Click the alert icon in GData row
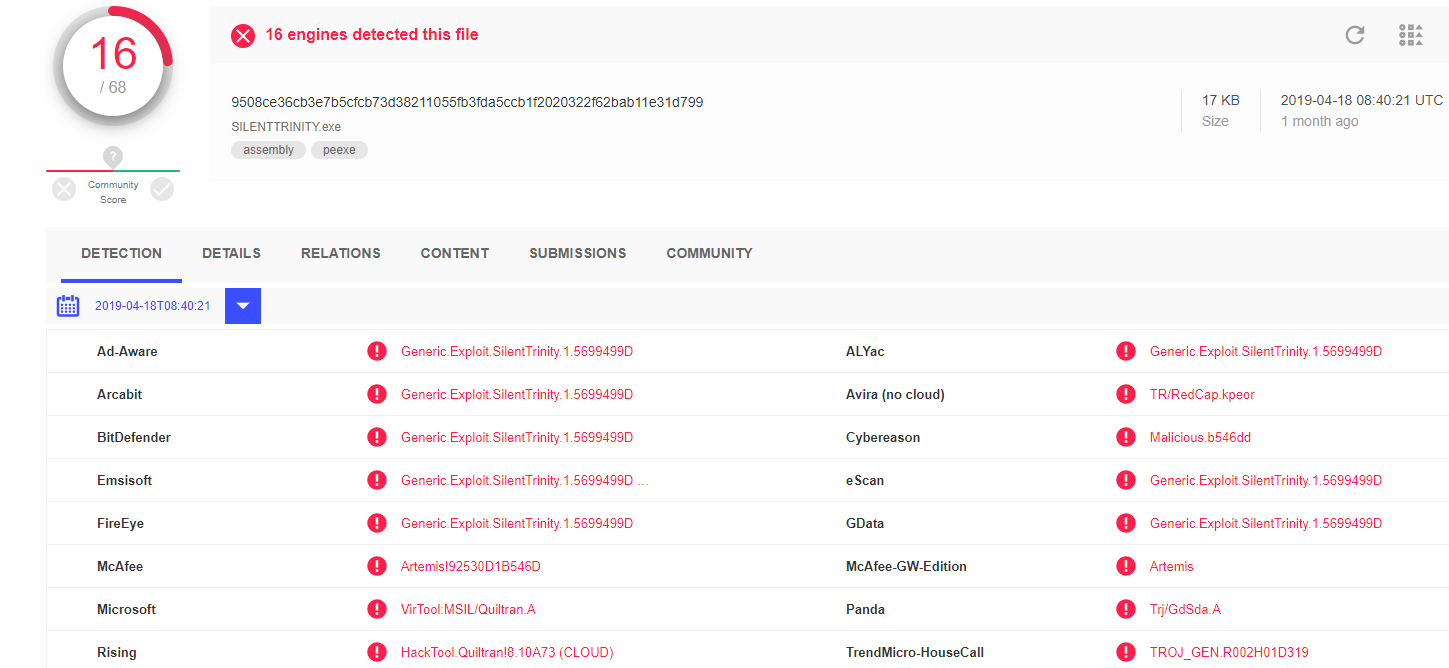The image size is (1449, 668). click(x=1126, y=523)
